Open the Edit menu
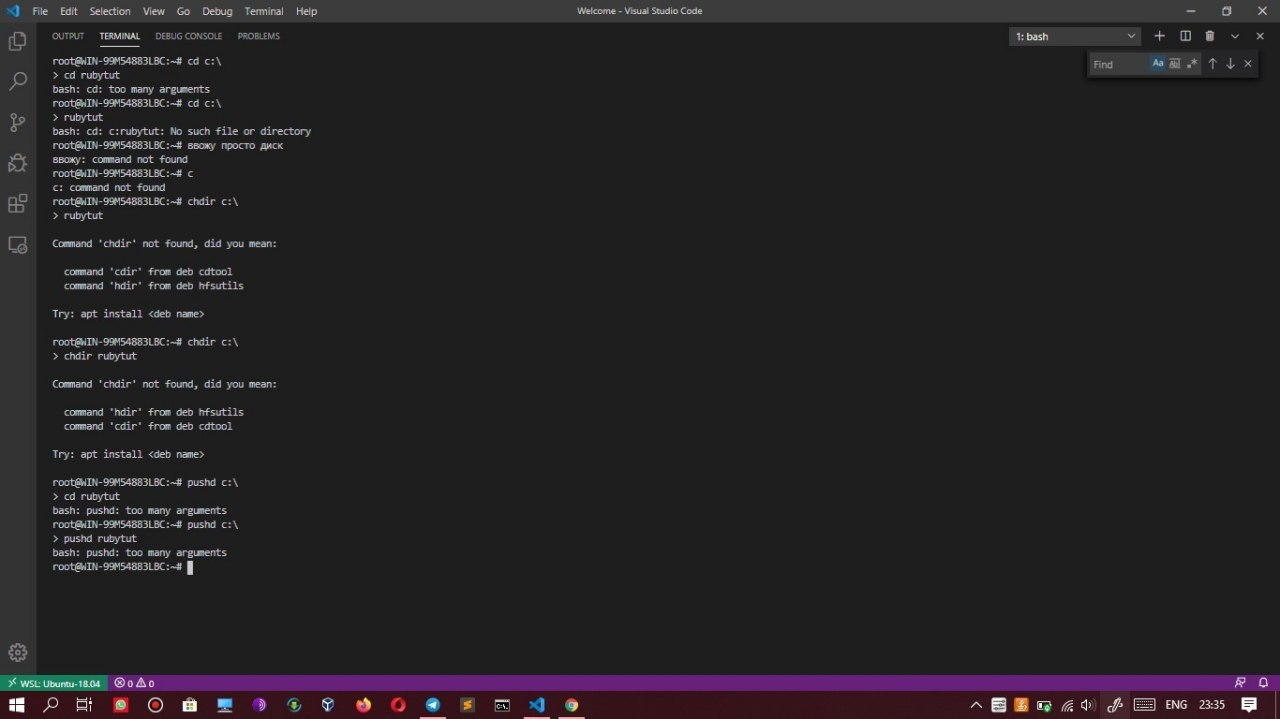The width and height of the screenshot is (1280, 719). point(68,11)
